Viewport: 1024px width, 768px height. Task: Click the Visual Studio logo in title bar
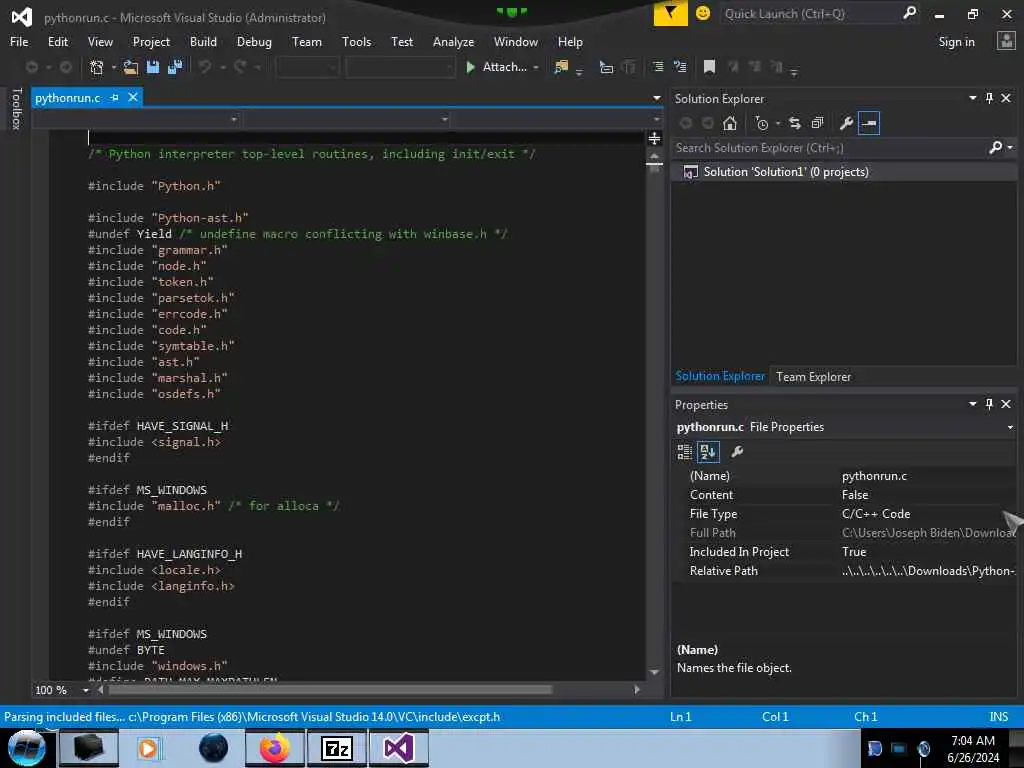pyautogui.click(x=22, y=17)
